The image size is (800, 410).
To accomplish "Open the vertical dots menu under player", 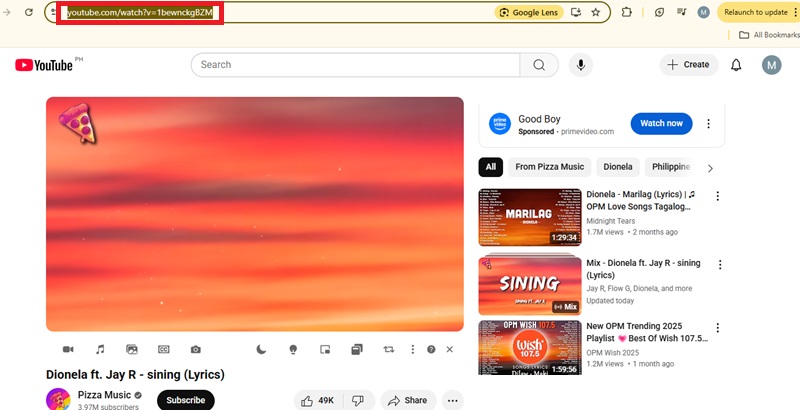I will pyautogui.click(x=412, y=349).
